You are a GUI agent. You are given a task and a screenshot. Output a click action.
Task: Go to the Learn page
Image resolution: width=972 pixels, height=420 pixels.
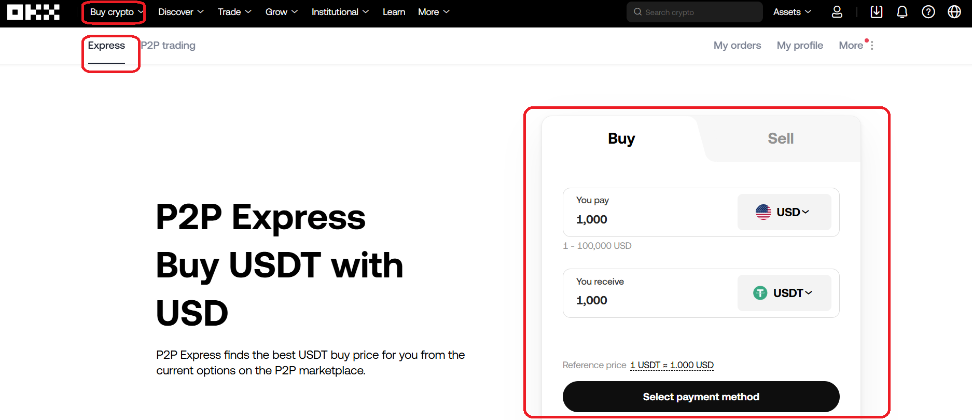pyautogui.click(x=394, y=12)
